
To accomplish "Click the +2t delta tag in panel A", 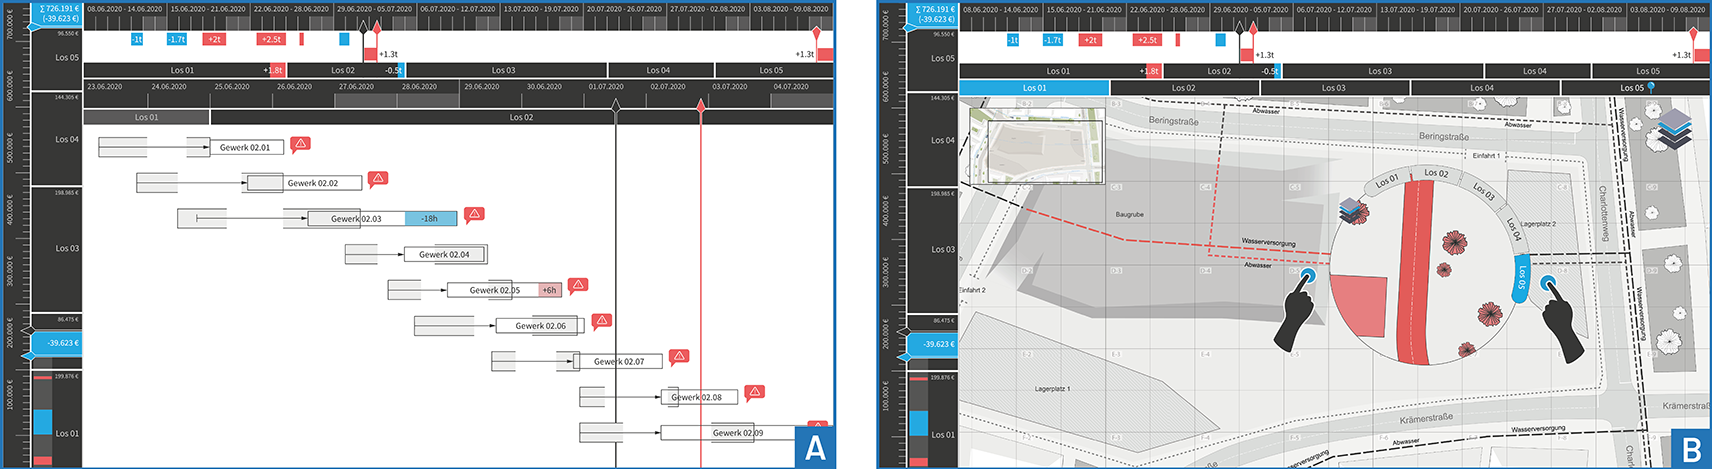I will (x=214, y=39).
